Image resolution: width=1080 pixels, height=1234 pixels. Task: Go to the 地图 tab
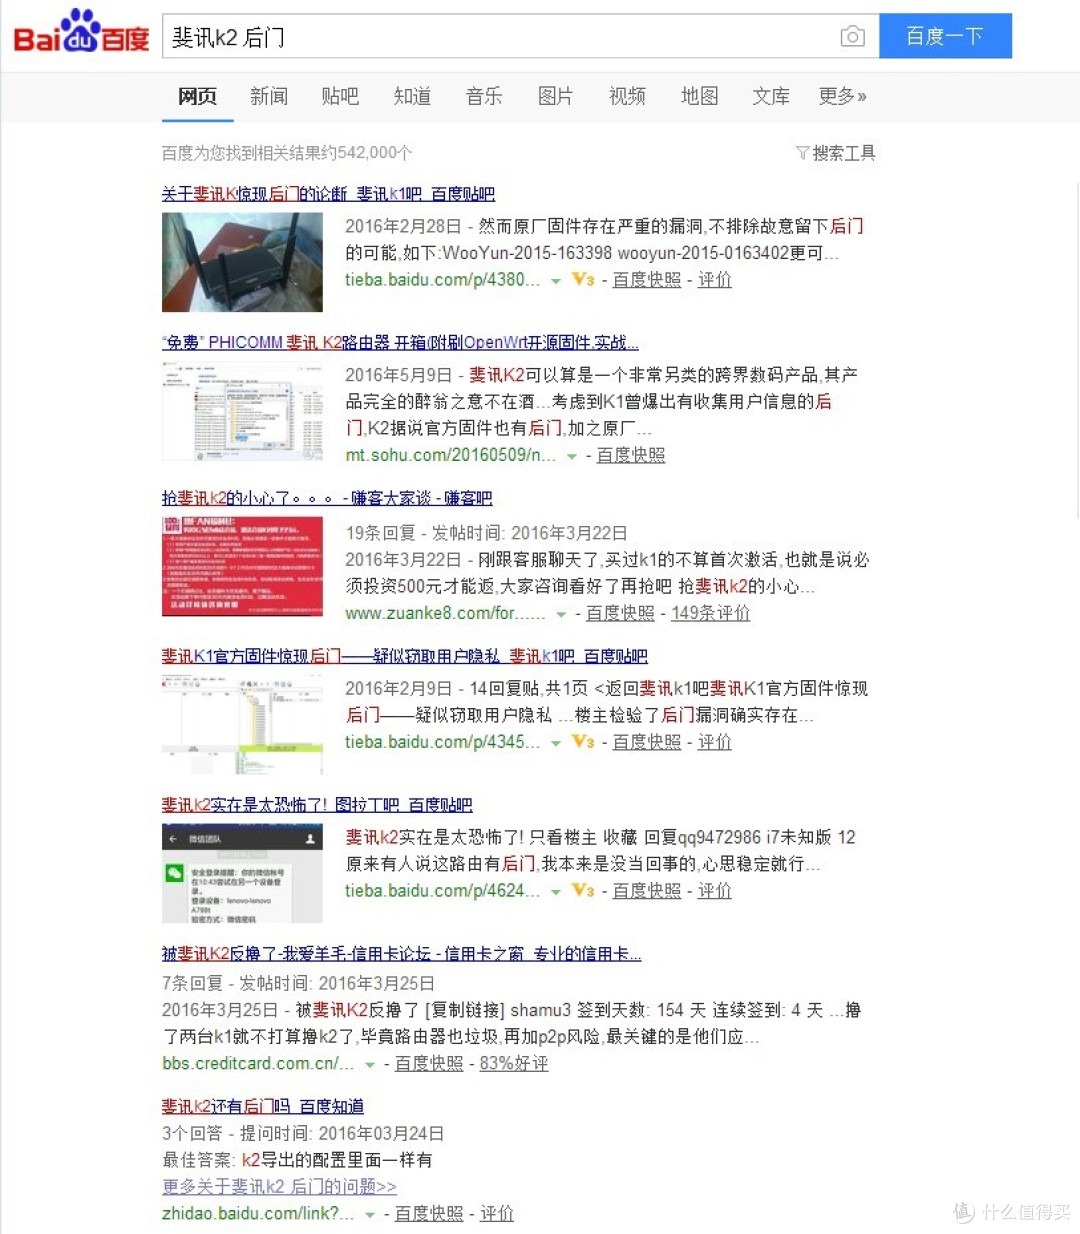699,96
